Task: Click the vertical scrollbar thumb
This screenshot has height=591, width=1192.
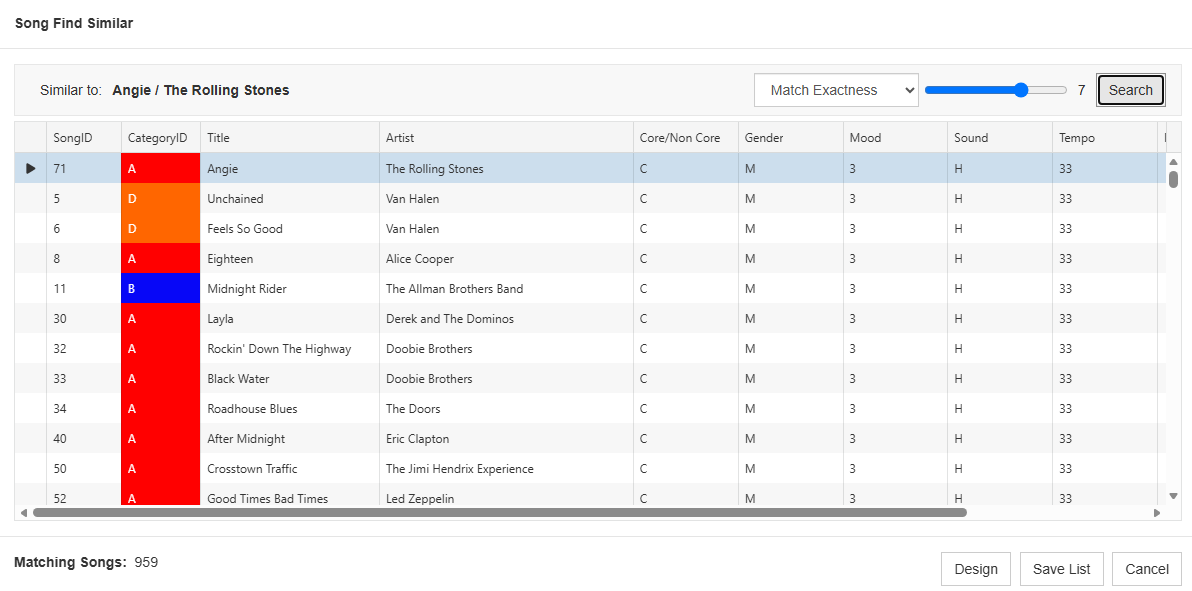Action: pyautogui.click(x=1173, y=180)
